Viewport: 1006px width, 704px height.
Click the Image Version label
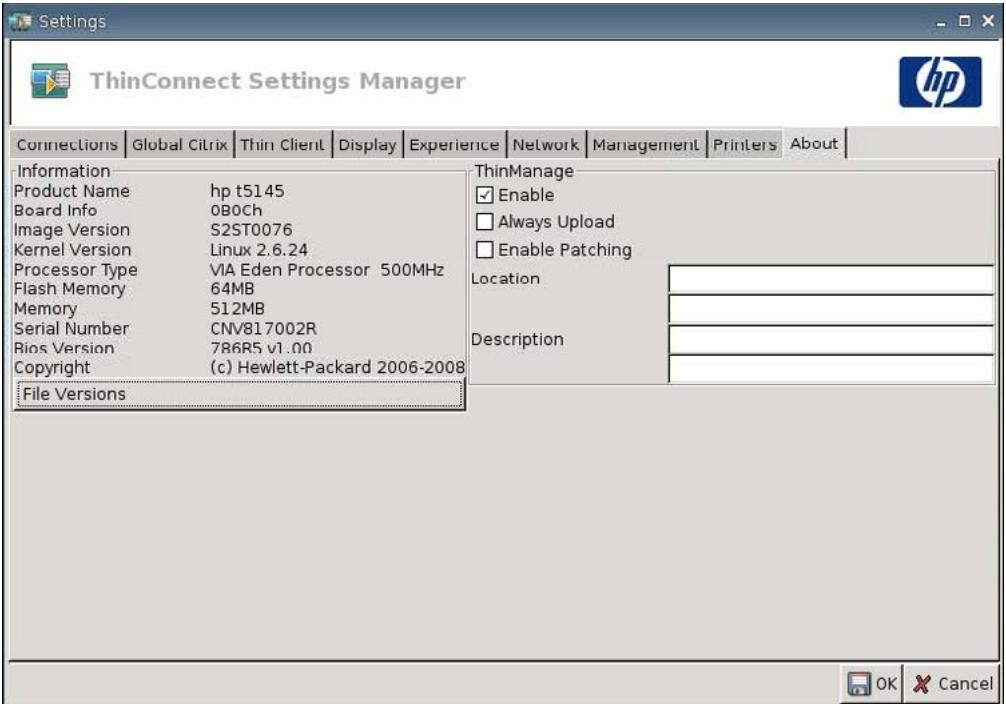click(x=72, y=230)
